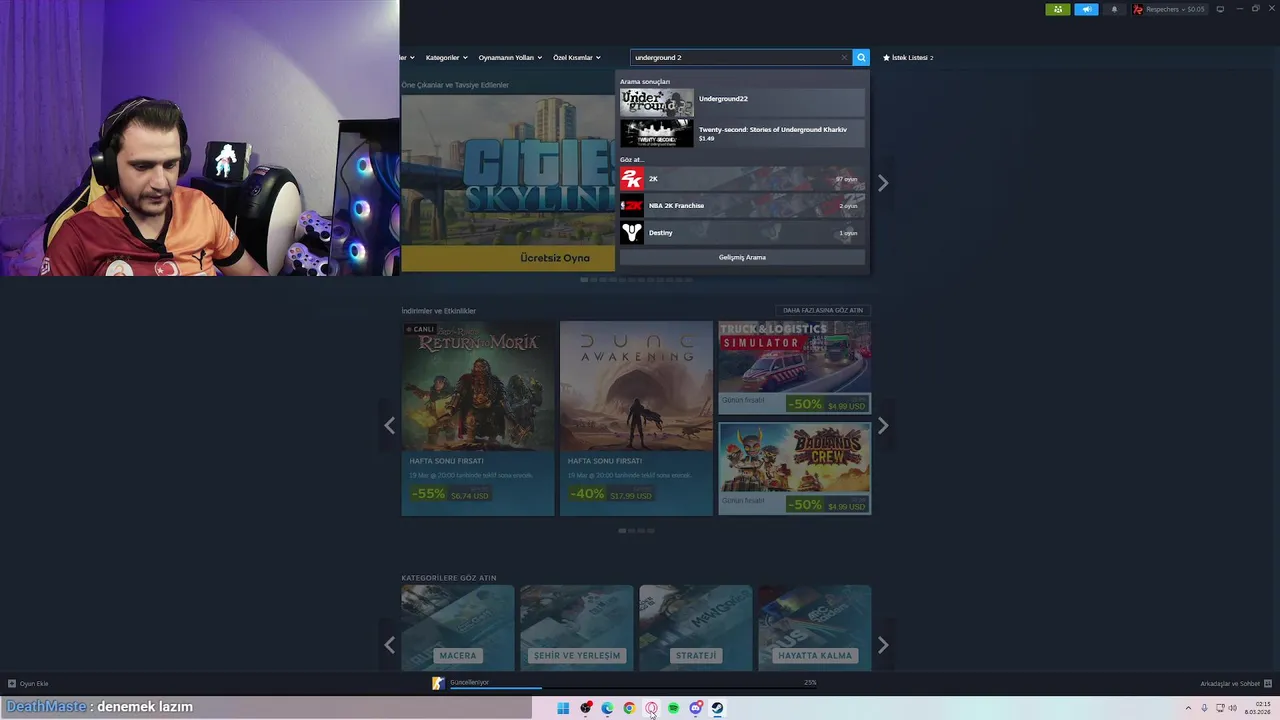The image size is (1280, 720).
Task: Open the Destiny logo result
Action: coord(631,233)
